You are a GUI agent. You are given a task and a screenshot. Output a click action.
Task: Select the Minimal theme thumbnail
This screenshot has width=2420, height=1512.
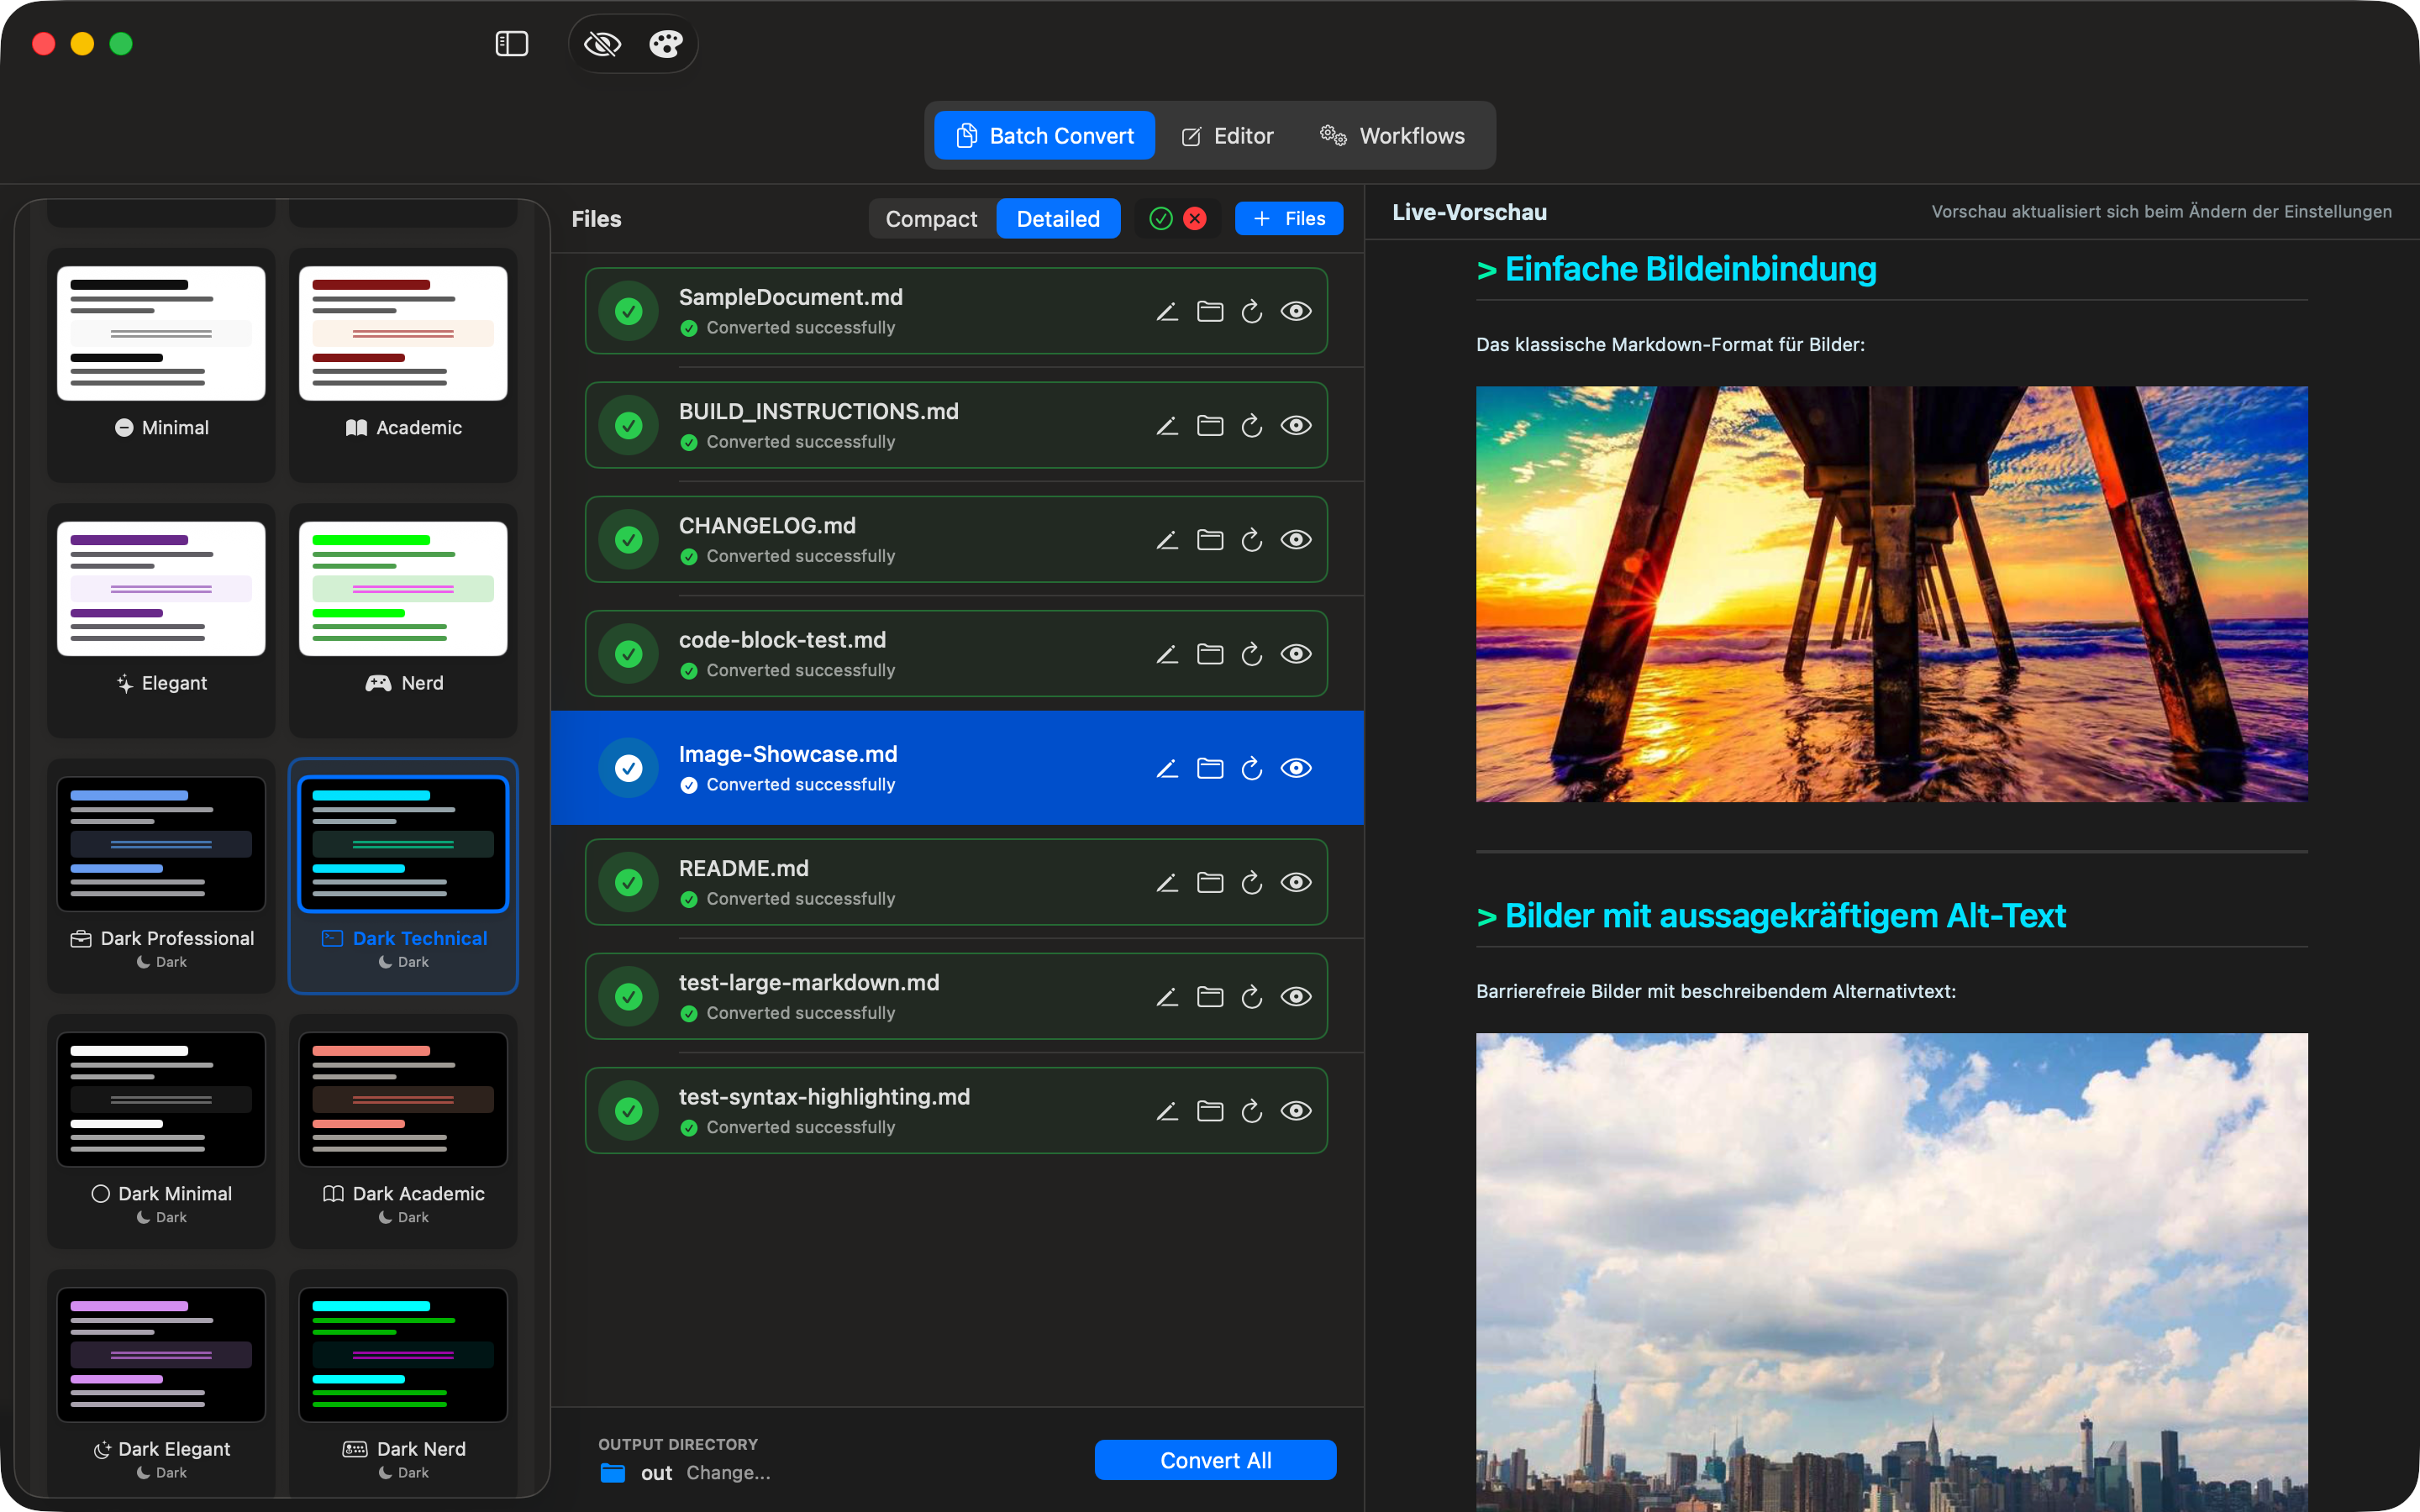(161, 334)
